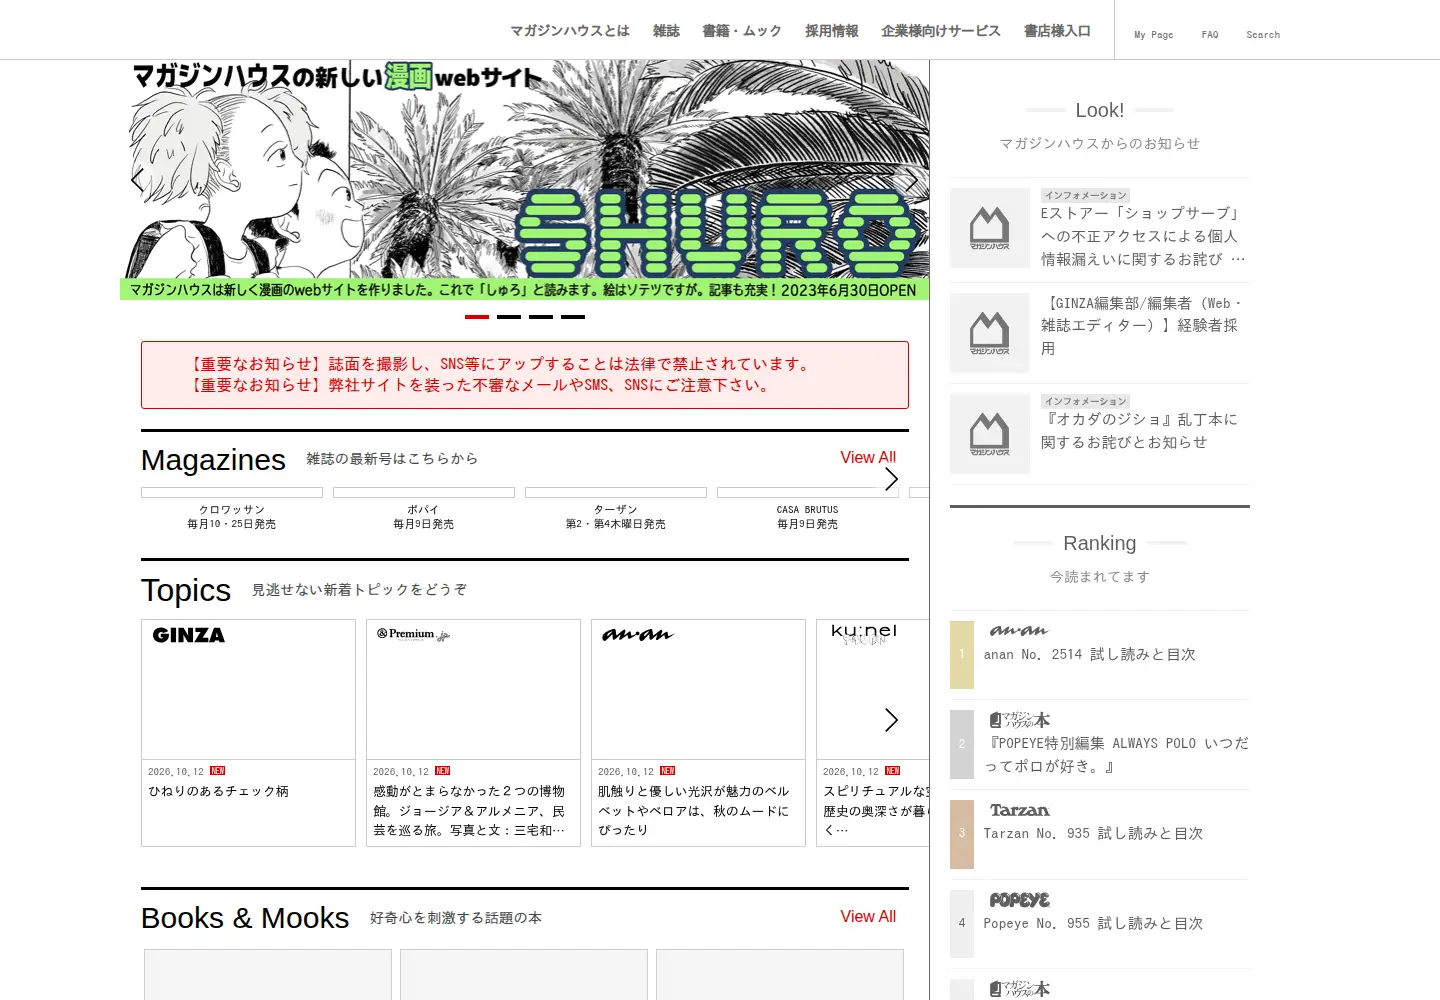The height and width of the screenshot is (1000, 1440).
Task: Go to previous slide in hero carousel
Action: pyautogui.click(x=138, y=180)
